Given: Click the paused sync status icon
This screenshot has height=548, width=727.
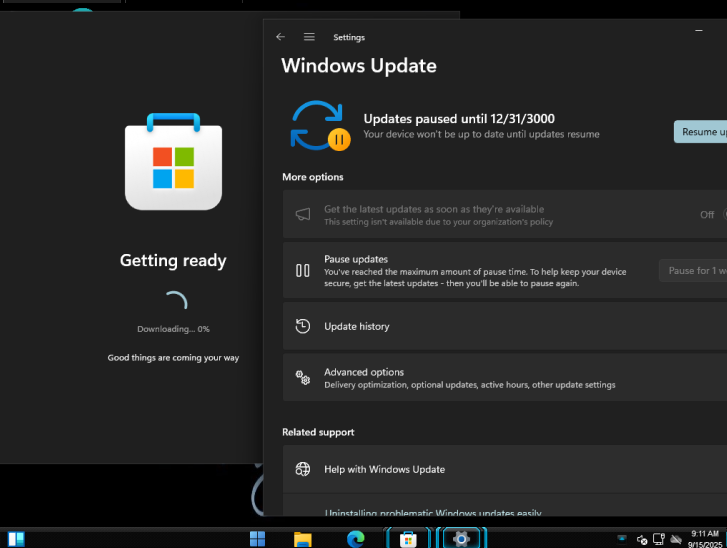Looking at the screenshot, I should pos(320,126).
